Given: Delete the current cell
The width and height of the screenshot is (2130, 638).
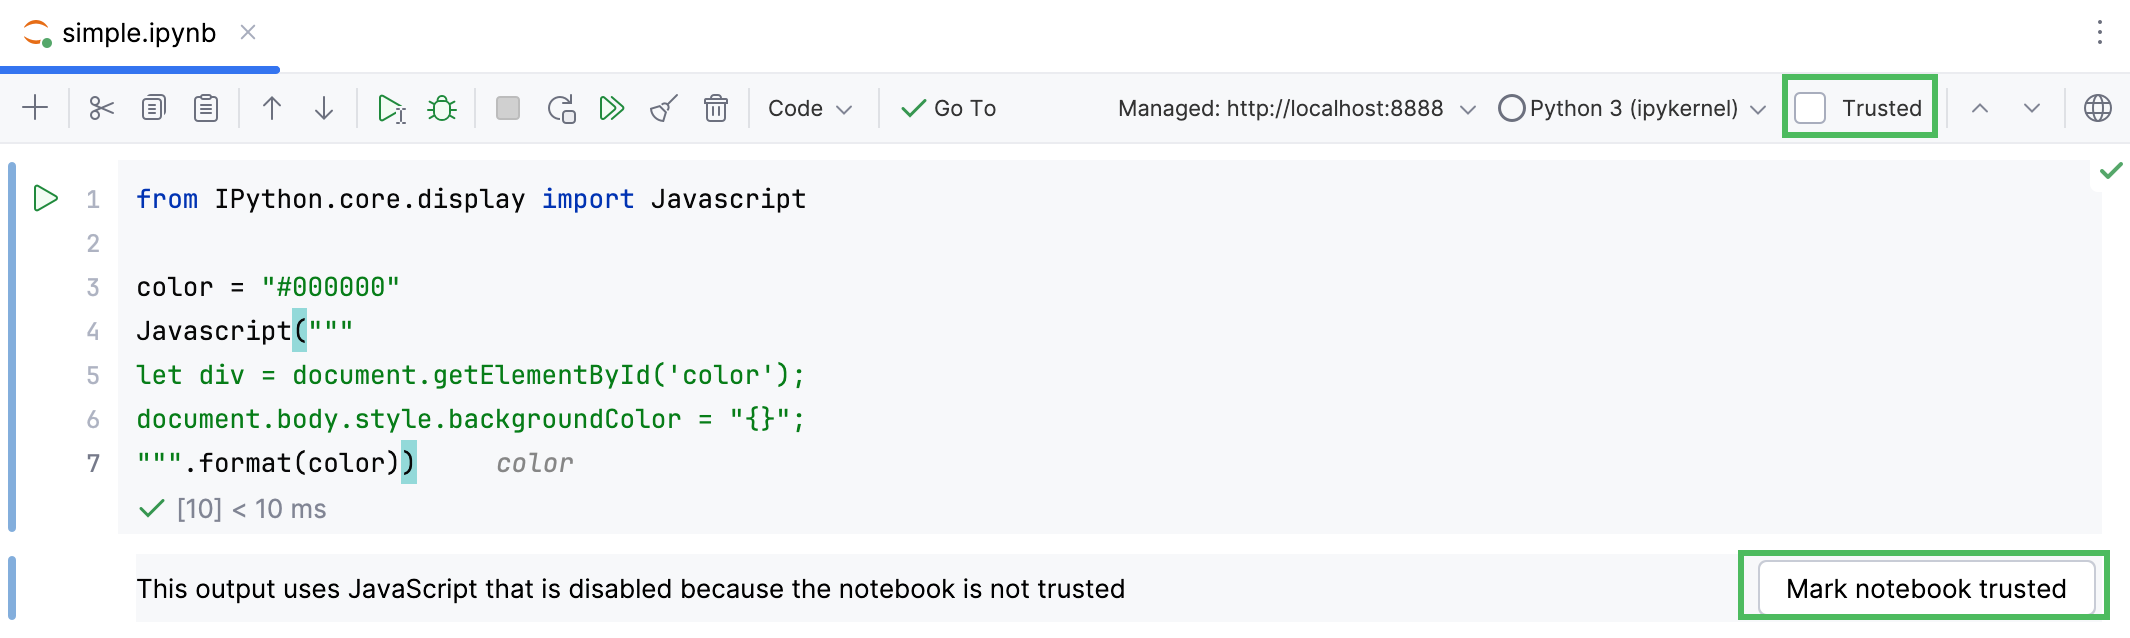Looking at the screenshot, I should [716, 108].
